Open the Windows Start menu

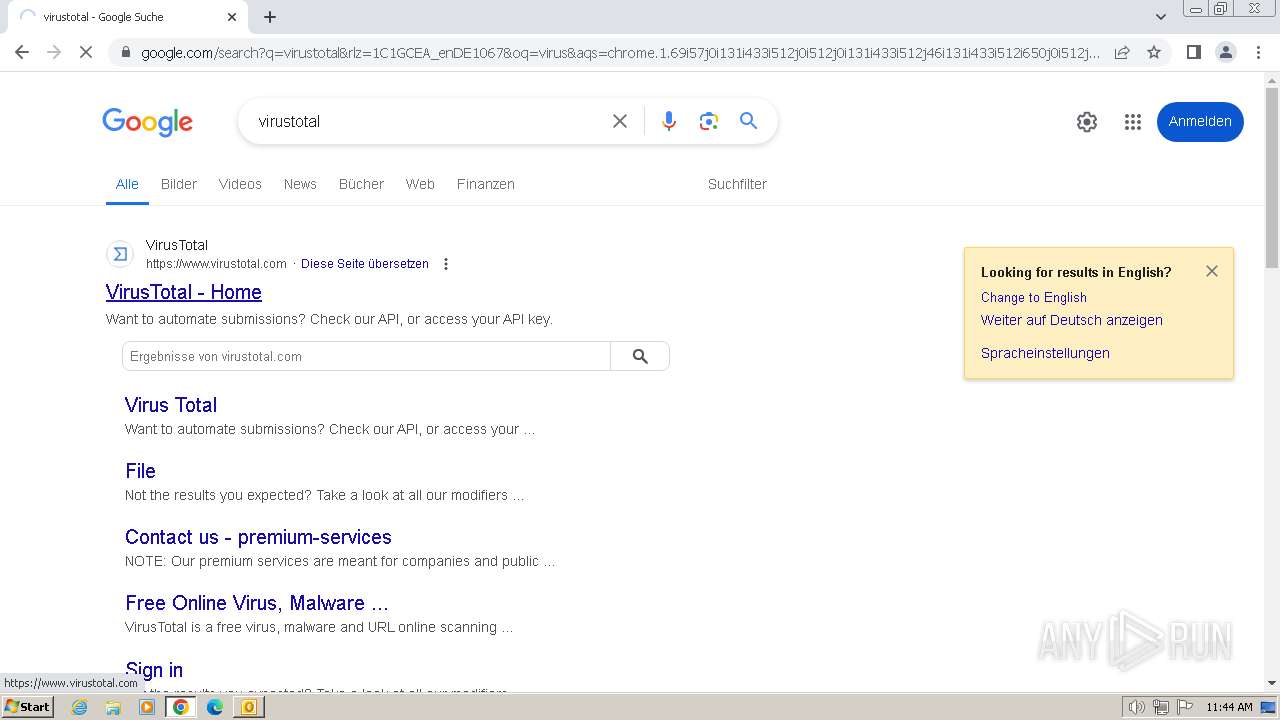(27, 707)
